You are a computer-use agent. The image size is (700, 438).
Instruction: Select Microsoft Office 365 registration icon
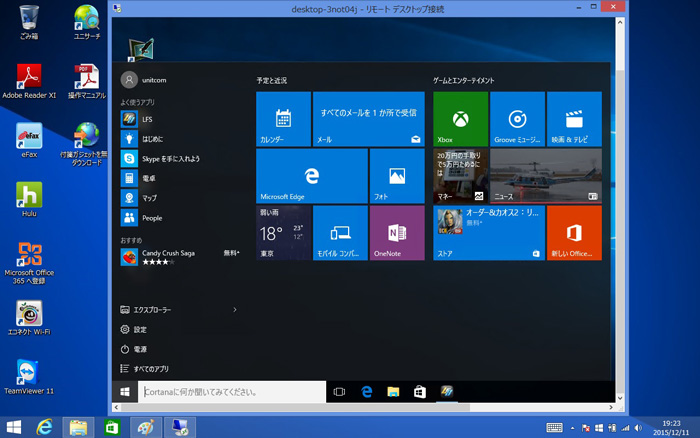[x=29, y=263]
